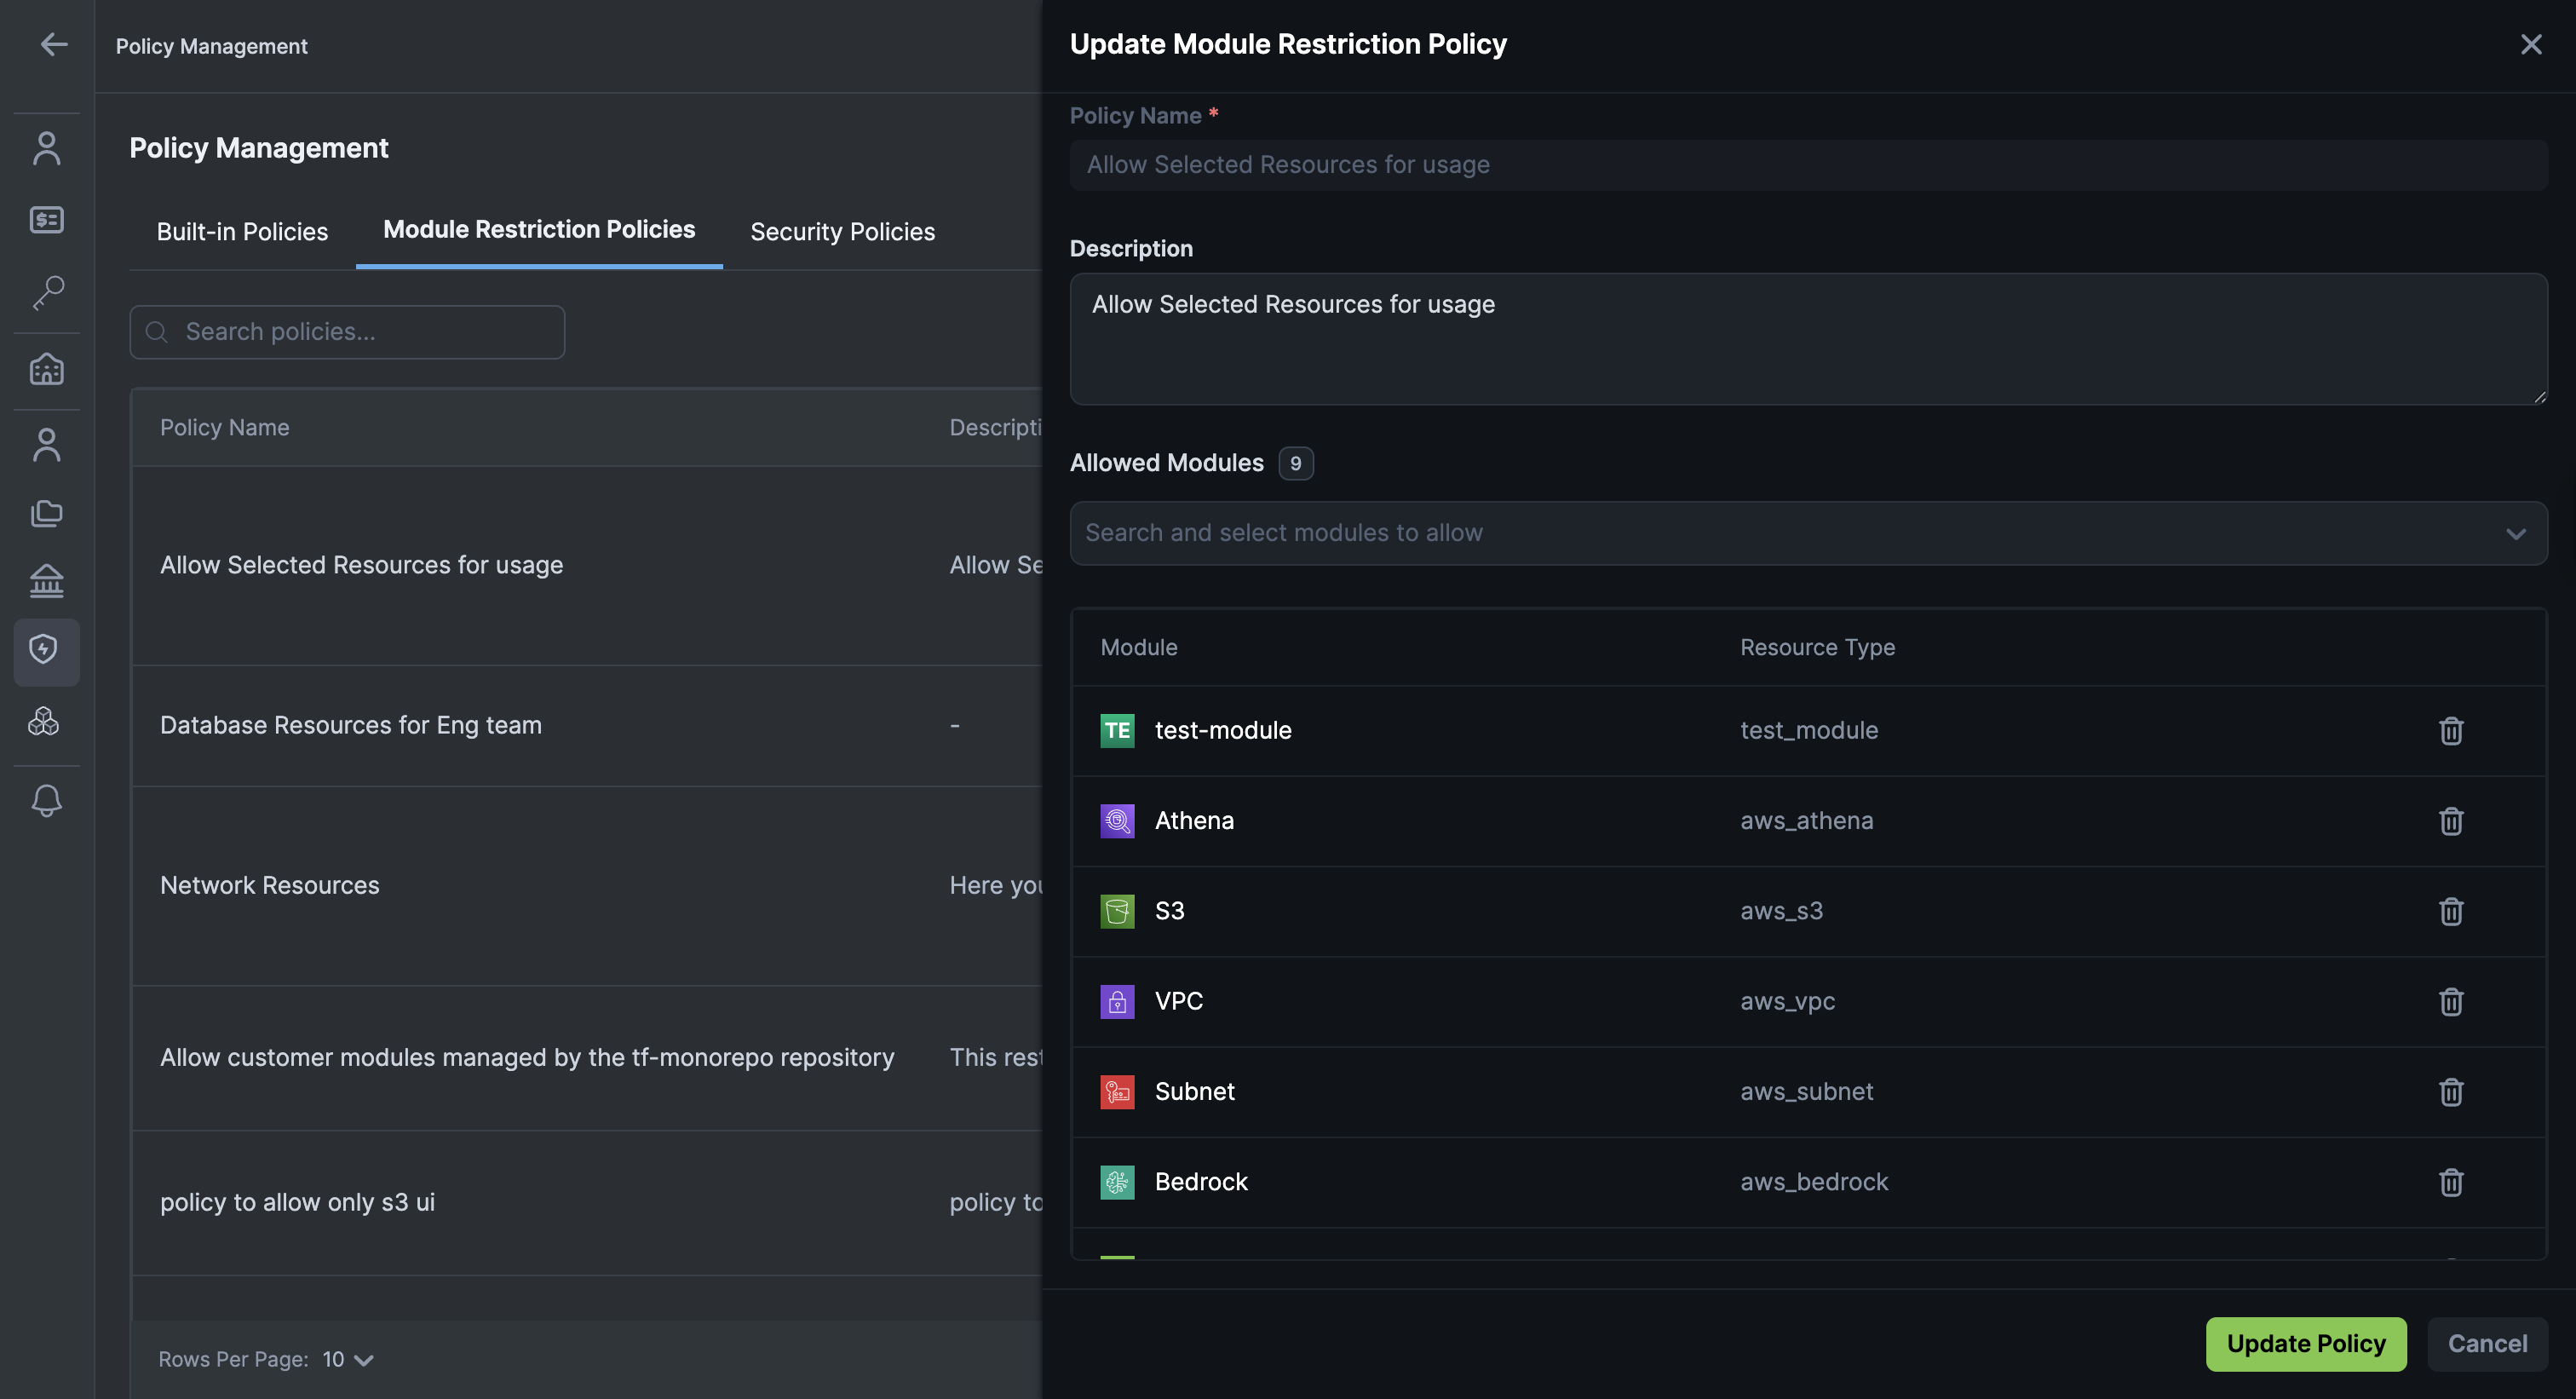The width and height of the screenshot is (2576, 1399).
Task: Remove Athena module using trash icon
Action: [2450, 821]
